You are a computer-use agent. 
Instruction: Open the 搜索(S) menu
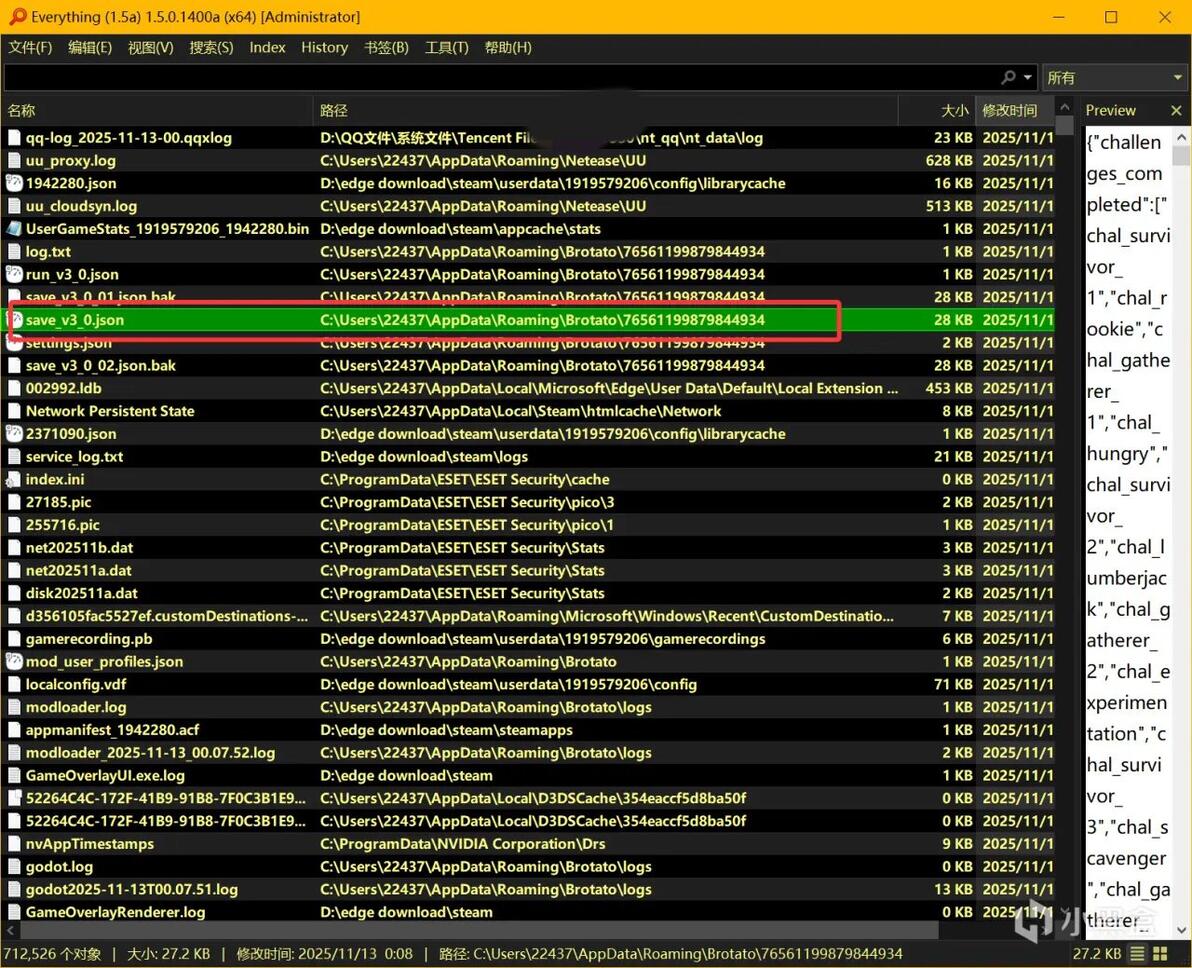[211, 48]
